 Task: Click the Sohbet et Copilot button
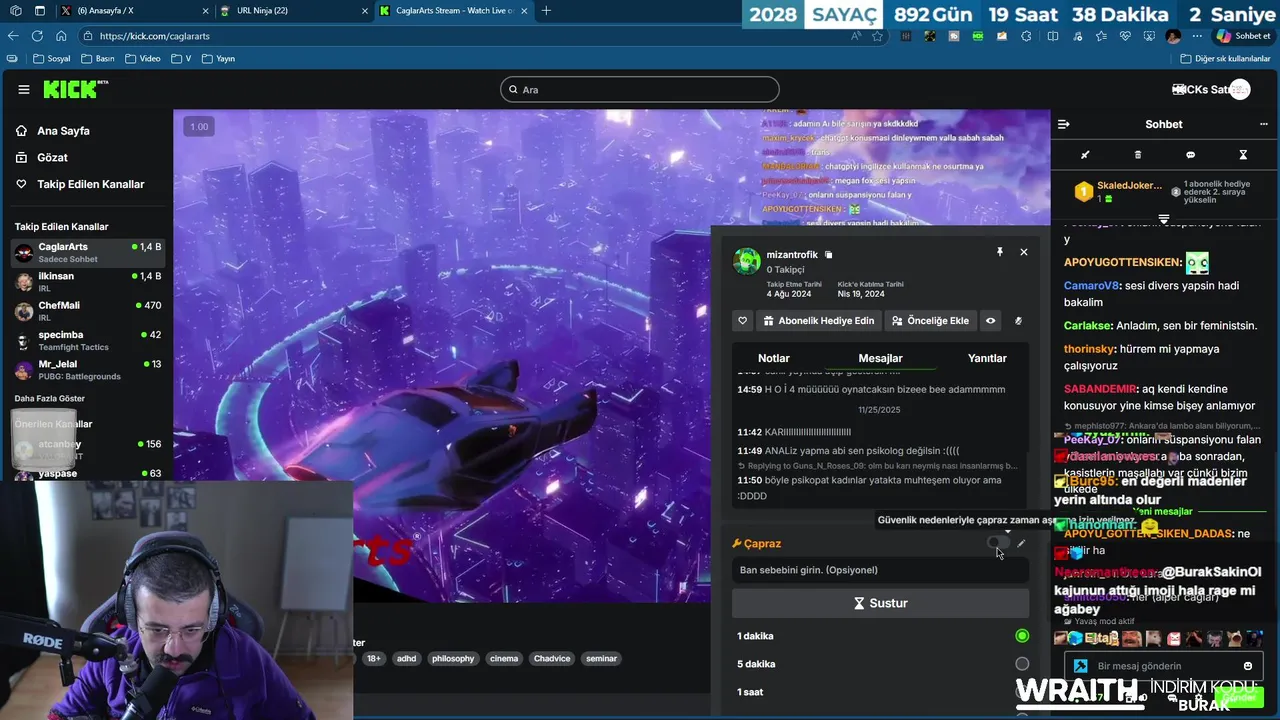point(1243,36)
